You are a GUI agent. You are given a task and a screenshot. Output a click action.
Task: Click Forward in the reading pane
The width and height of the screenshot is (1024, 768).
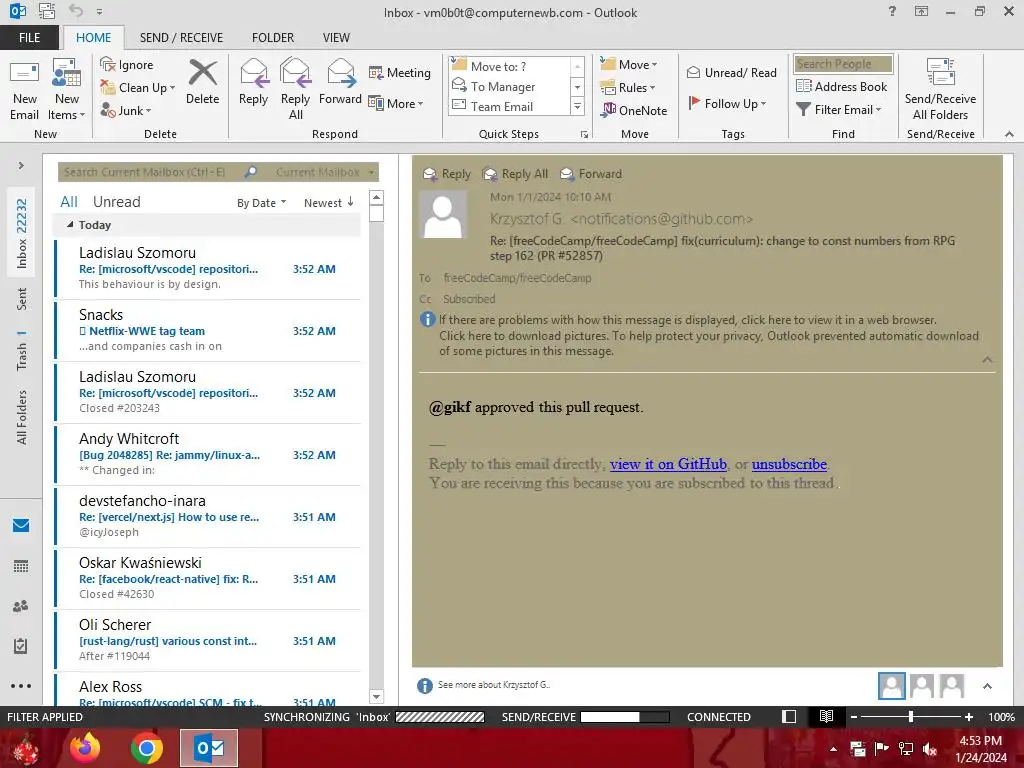[591, 174]
